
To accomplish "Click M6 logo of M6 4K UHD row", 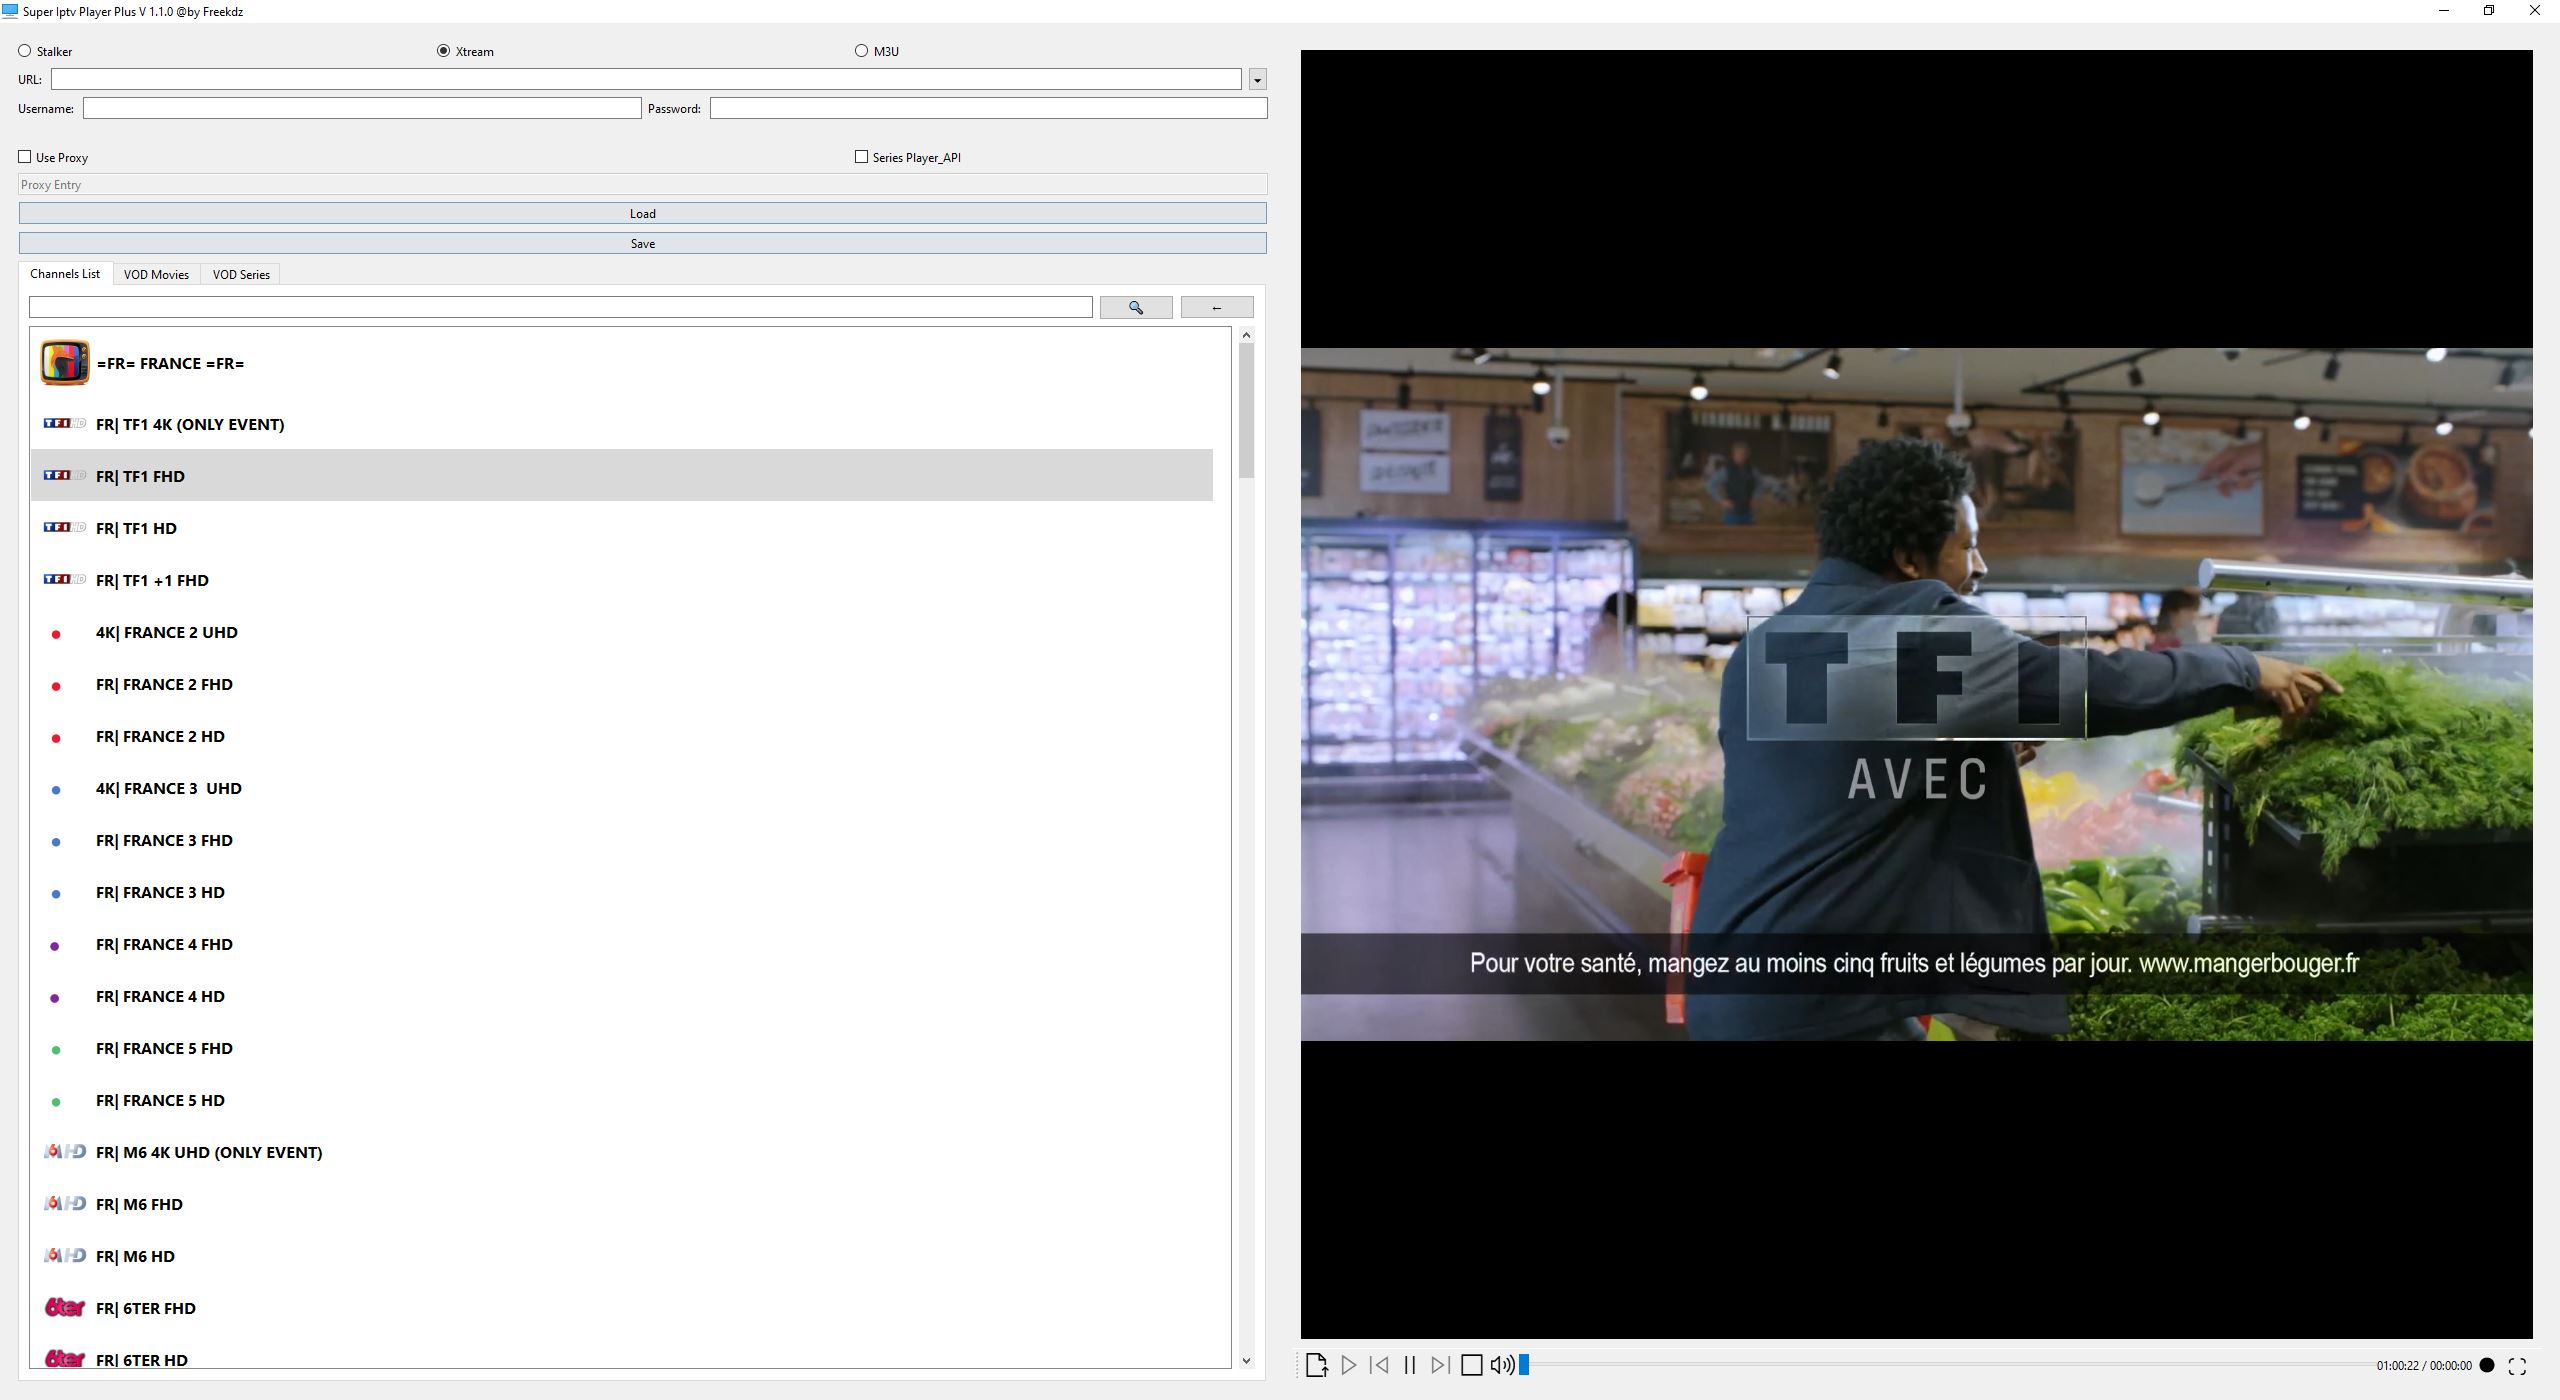I will point(64,1152).
